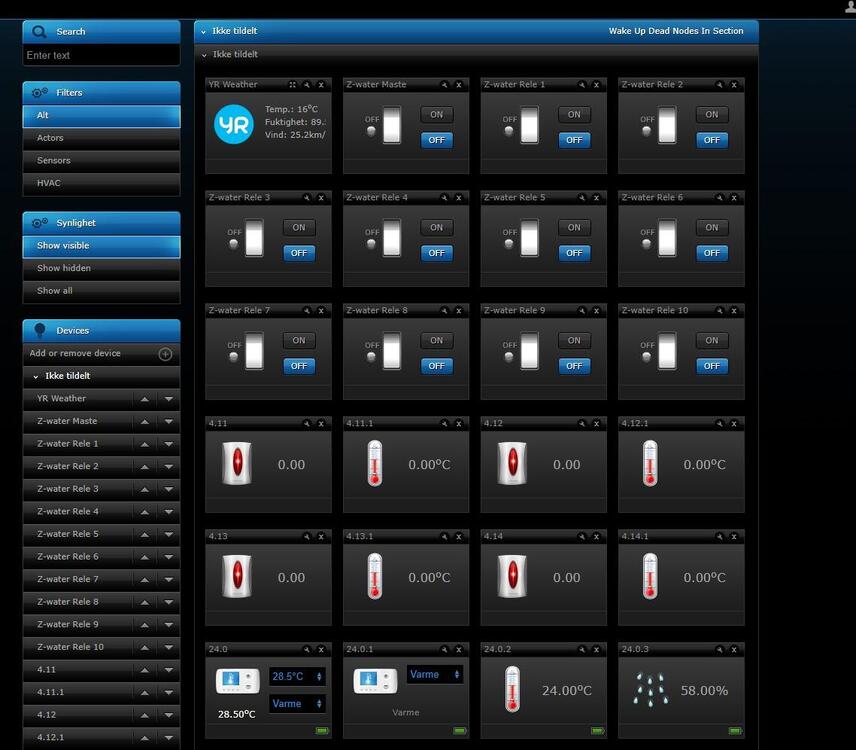Turn OFF Z-water Rele 5
The width and height of the screenshot is (856, 750).
point(574,253)
